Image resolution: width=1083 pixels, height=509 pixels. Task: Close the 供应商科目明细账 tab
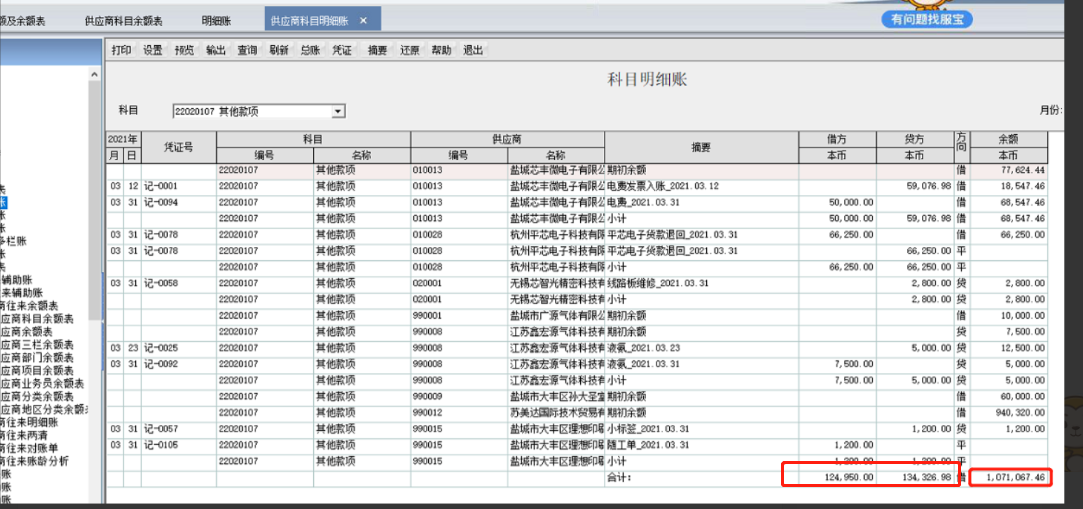[364, 21]
